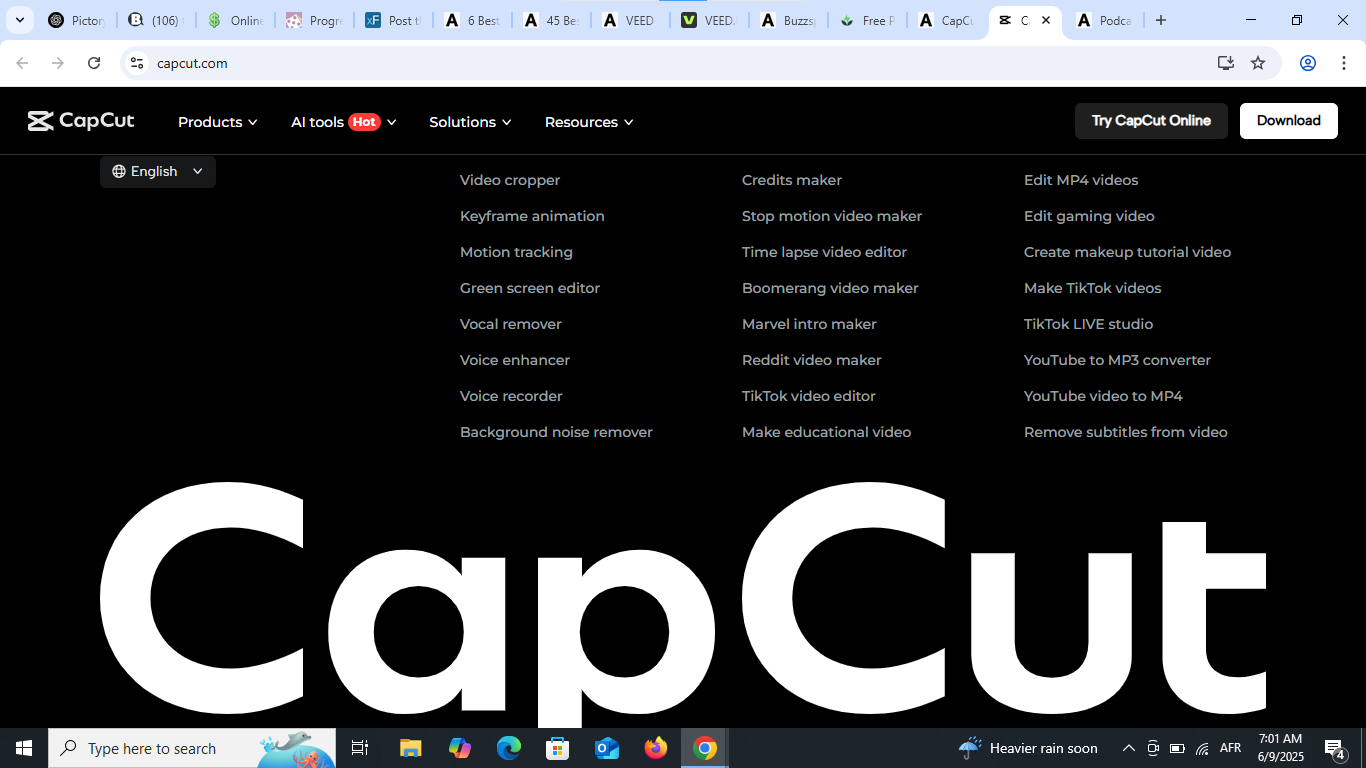
Task: Open Background noise remover link
Action: click(556, 432)
